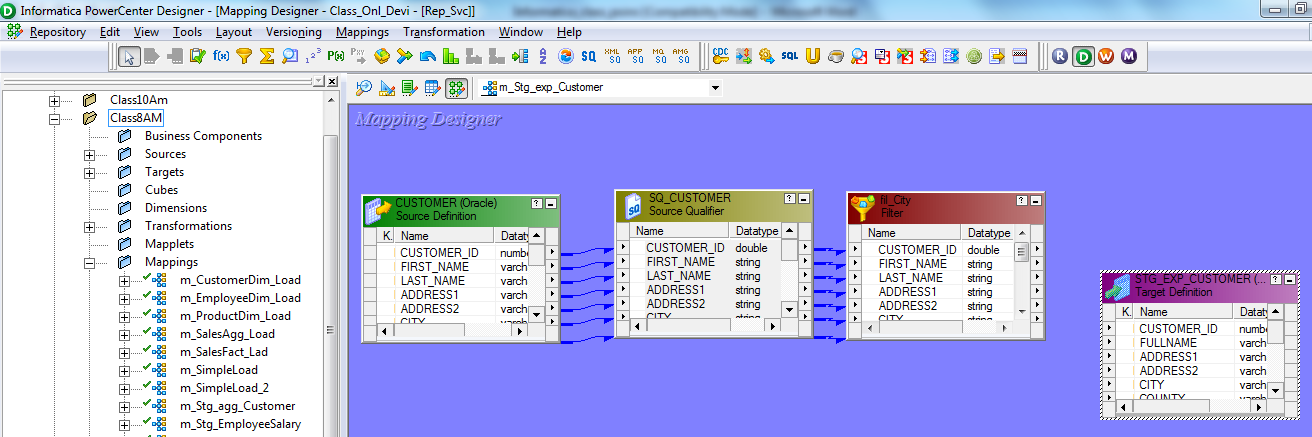
Task: Click FULLNAME port in STG_EXP_CUSTOMER target
Action: (1168, 343)
